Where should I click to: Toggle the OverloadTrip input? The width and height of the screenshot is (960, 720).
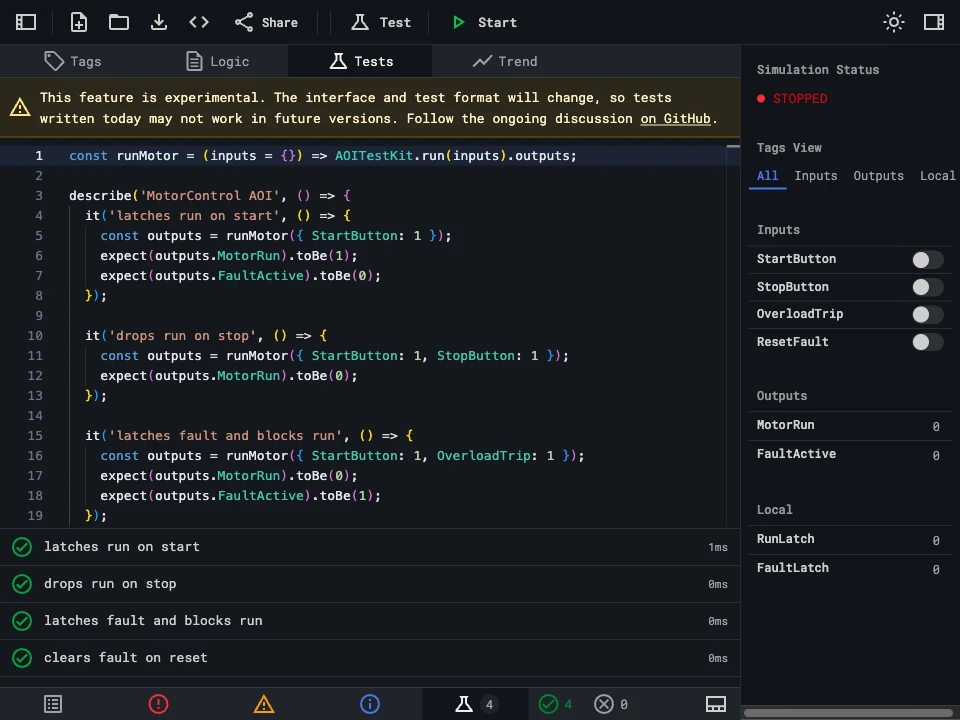[927, 314]
